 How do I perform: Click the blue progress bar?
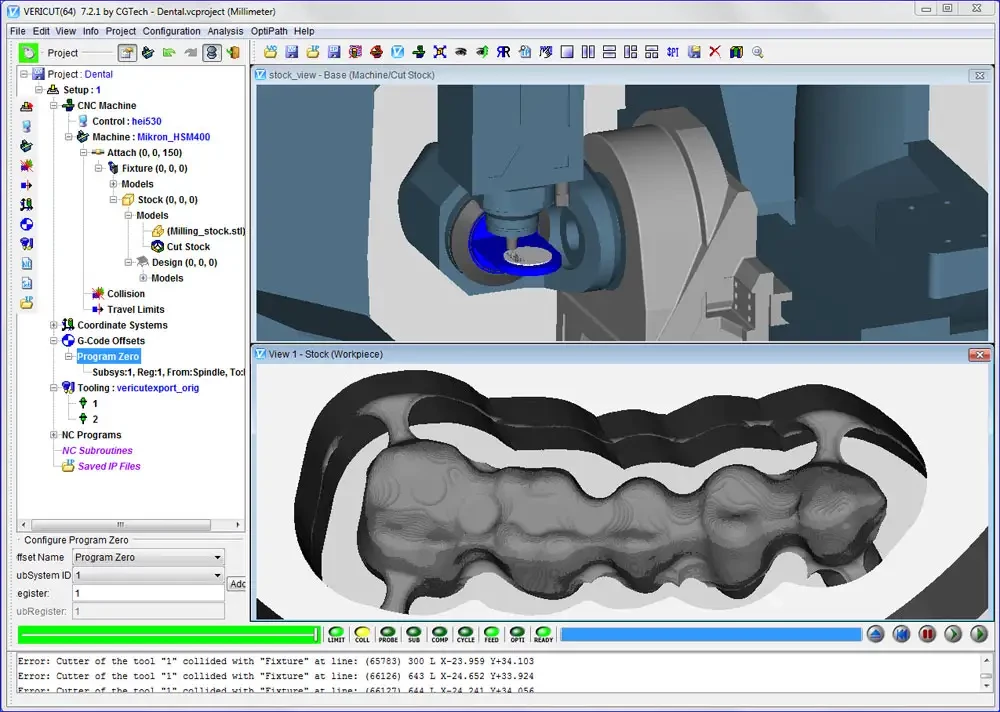pyautogui.click(x=711, y=634)
